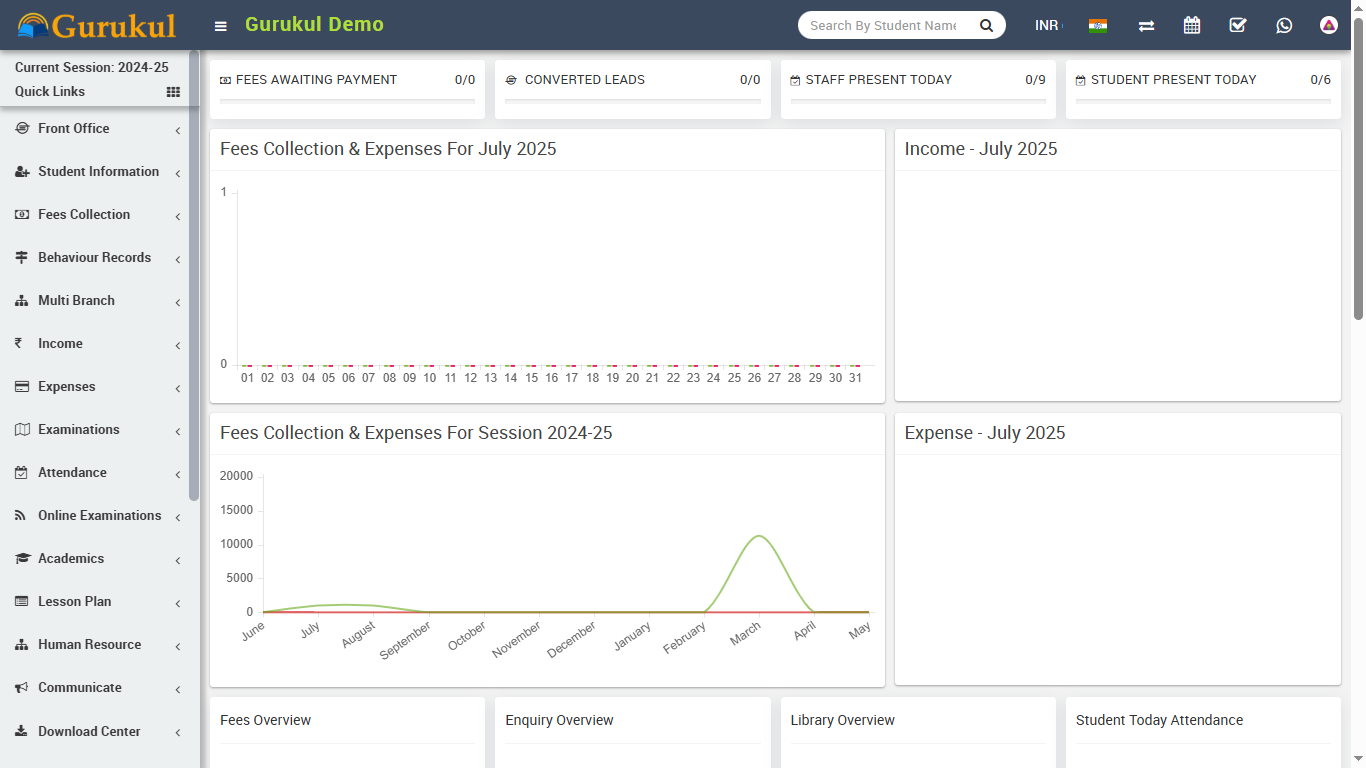This screenshot has height=768, width=1366.
Task: Select the India flag language icon
Action: tap(1098, 25)
